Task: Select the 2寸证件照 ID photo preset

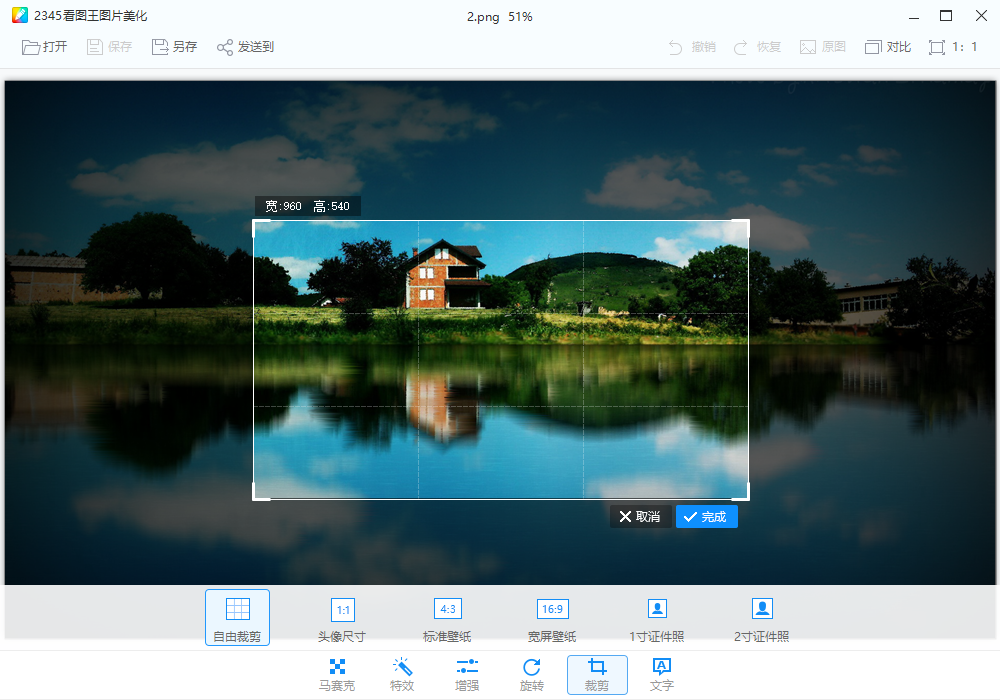Action: [x=762, y=617]
